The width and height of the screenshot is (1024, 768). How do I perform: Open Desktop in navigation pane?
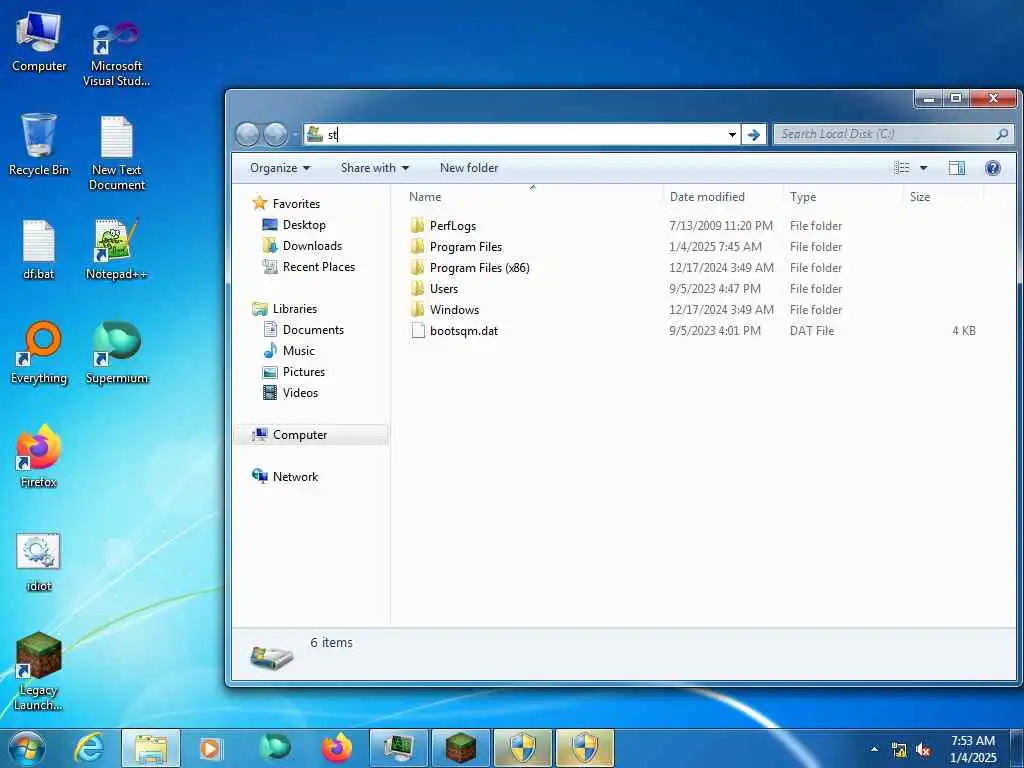pos(294,225)
